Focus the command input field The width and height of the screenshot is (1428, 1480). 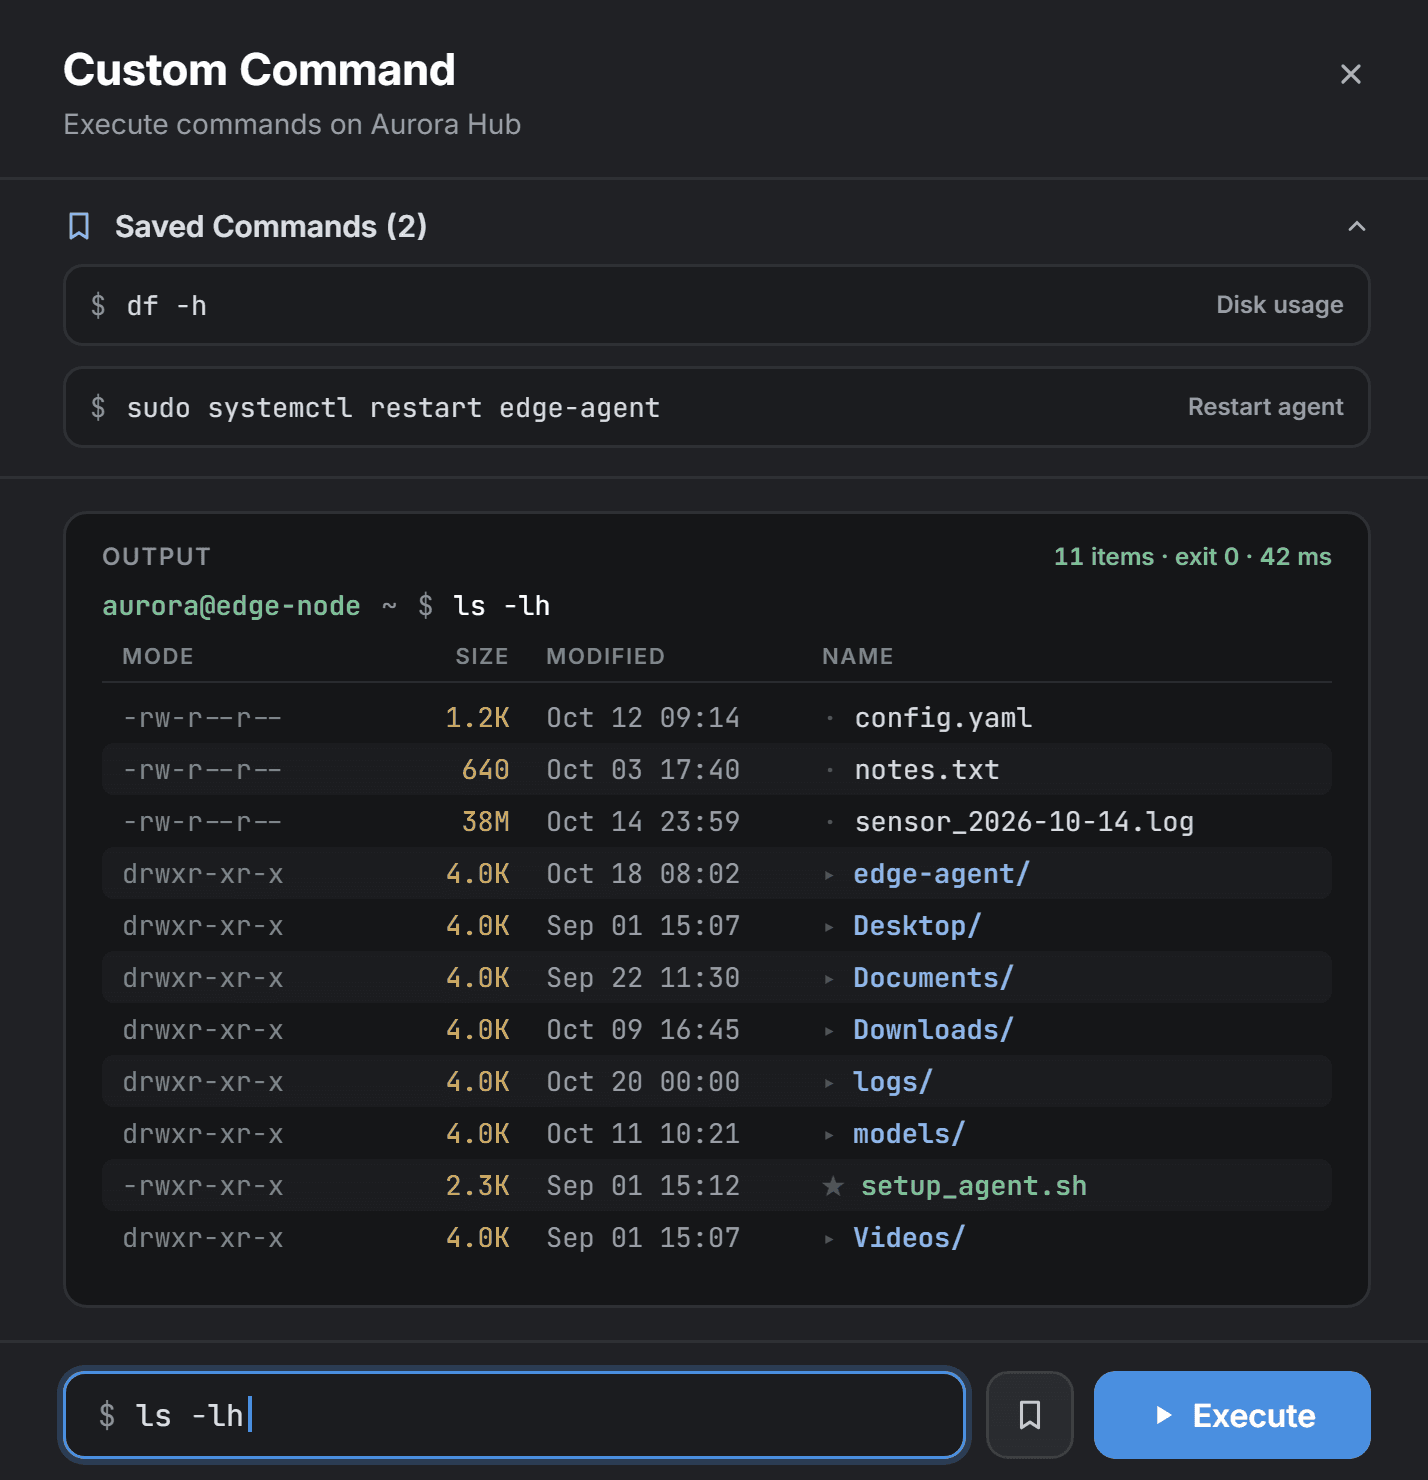click(x=514, y=1415)
